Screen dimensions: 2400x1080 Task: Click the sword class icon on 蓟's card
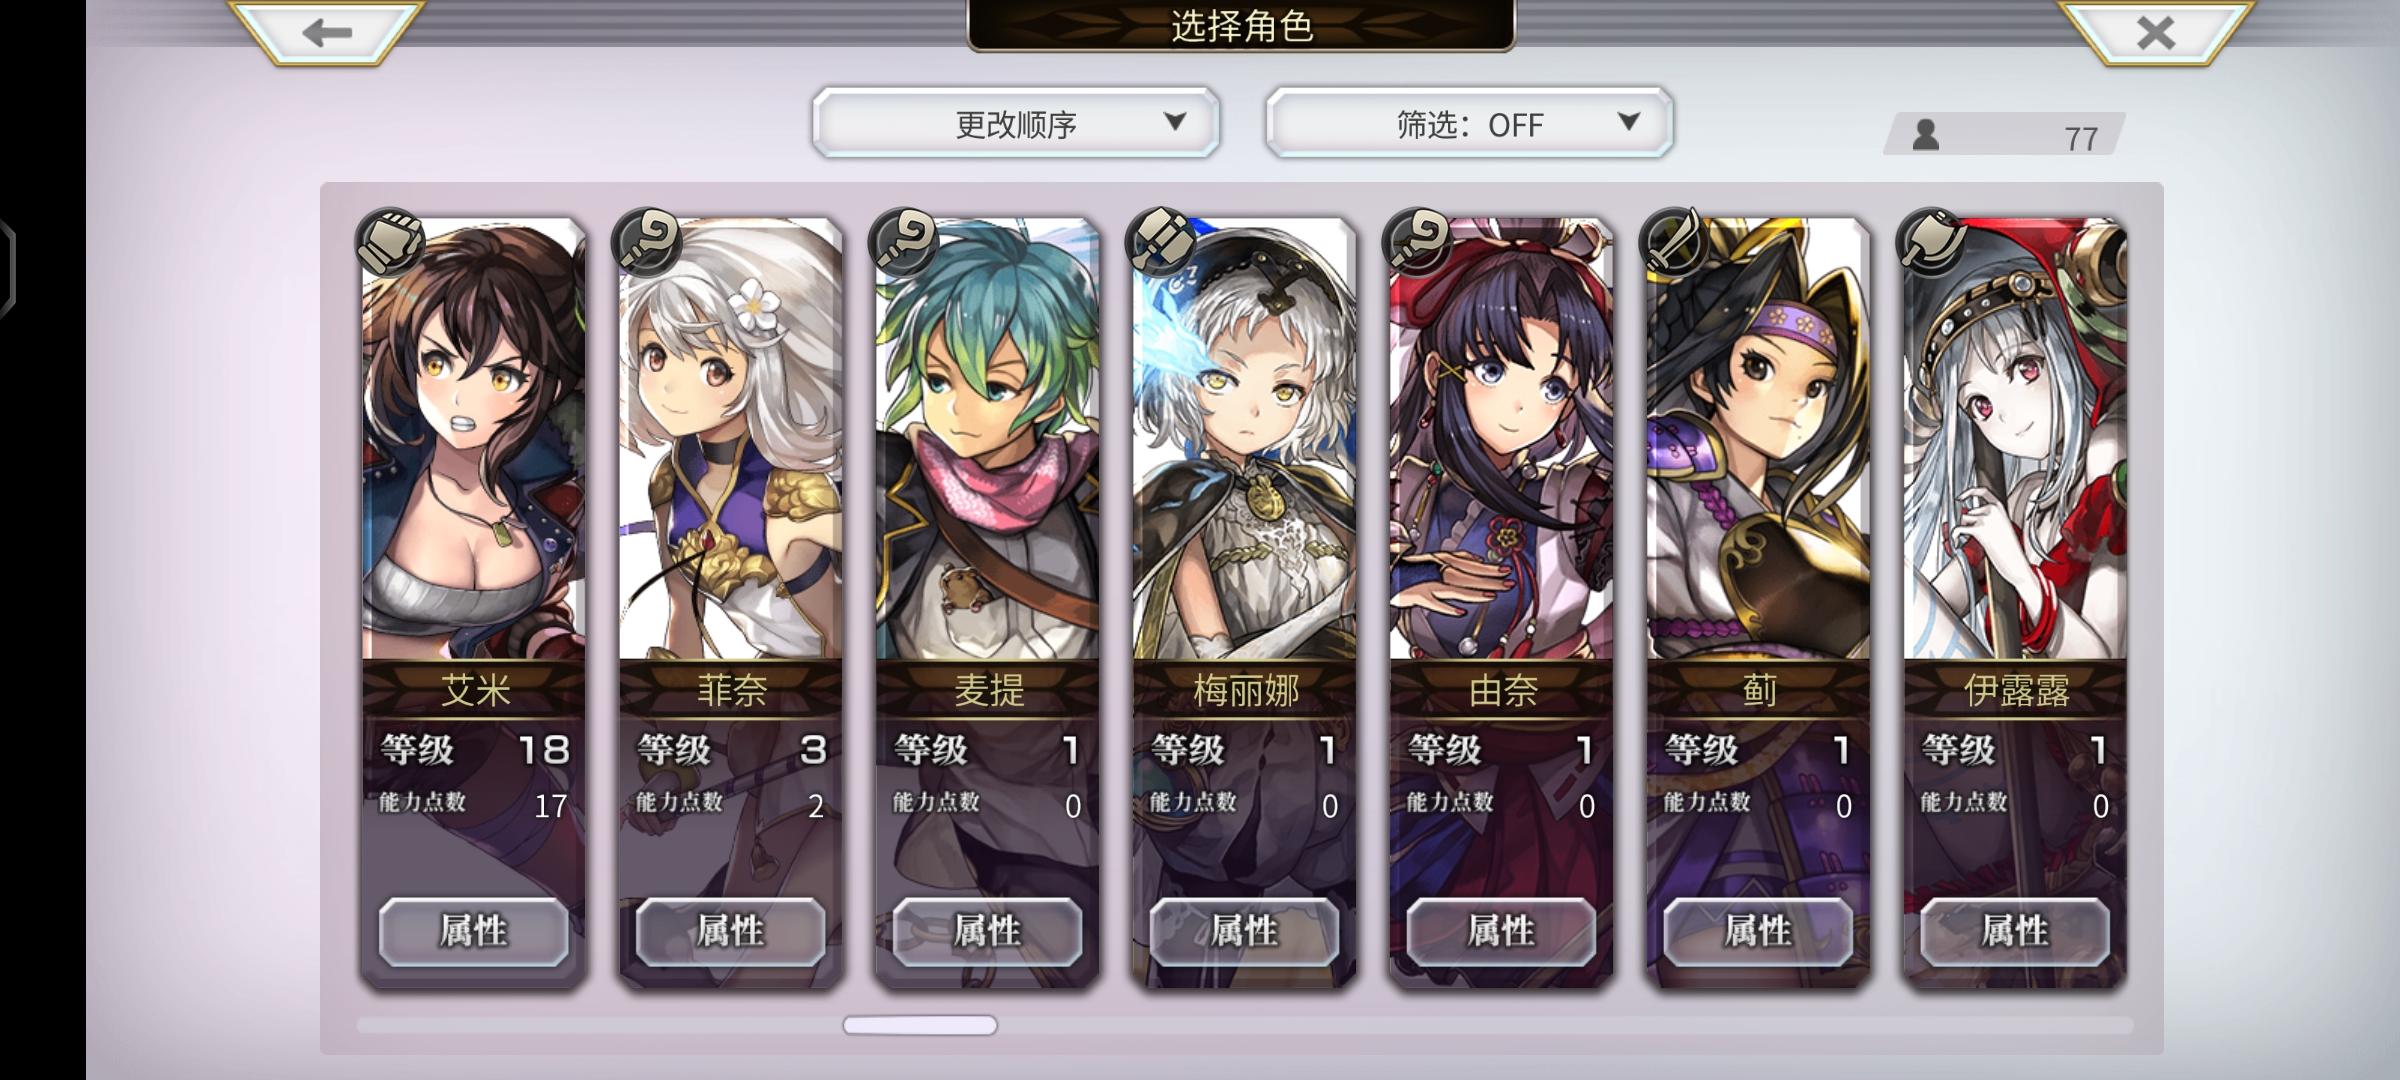point(1675,243)
